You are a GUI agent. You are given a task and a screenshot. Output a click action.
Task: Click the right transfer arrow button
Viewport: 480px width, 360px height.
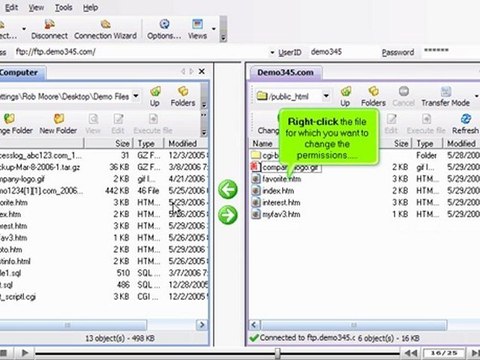[x=228, y=215]
